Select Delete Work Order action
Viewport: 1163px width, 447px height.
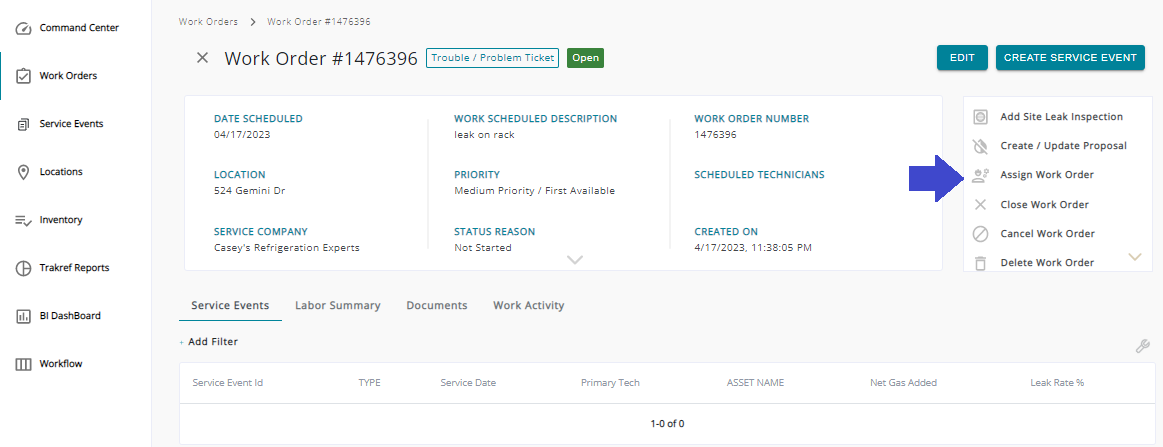(1047, 262)
